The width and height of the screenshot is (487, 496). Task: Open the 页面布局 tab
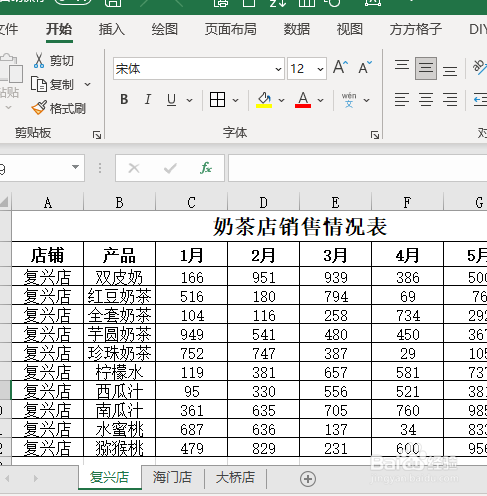231,29
